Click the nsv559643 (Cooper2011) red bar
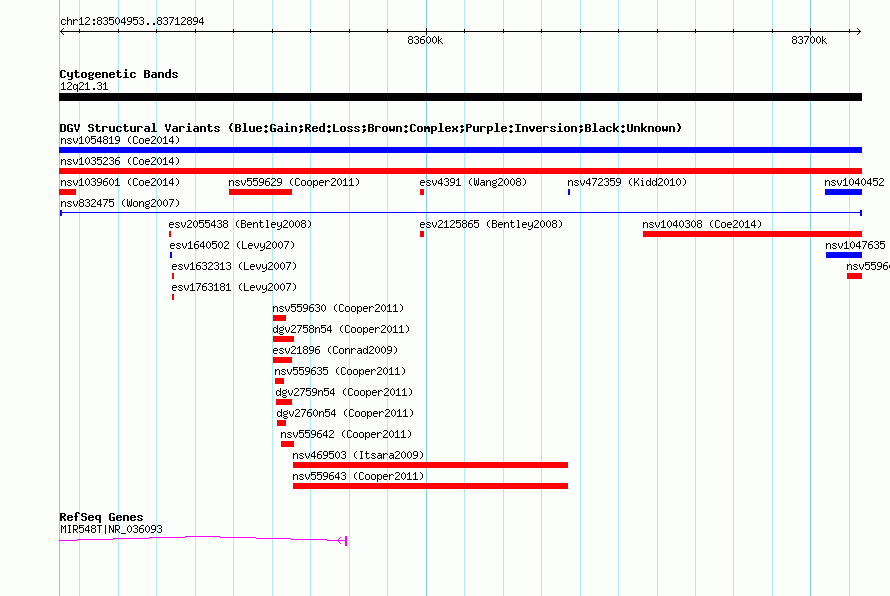The image size is (890, 596). click(x=430, y=486)
